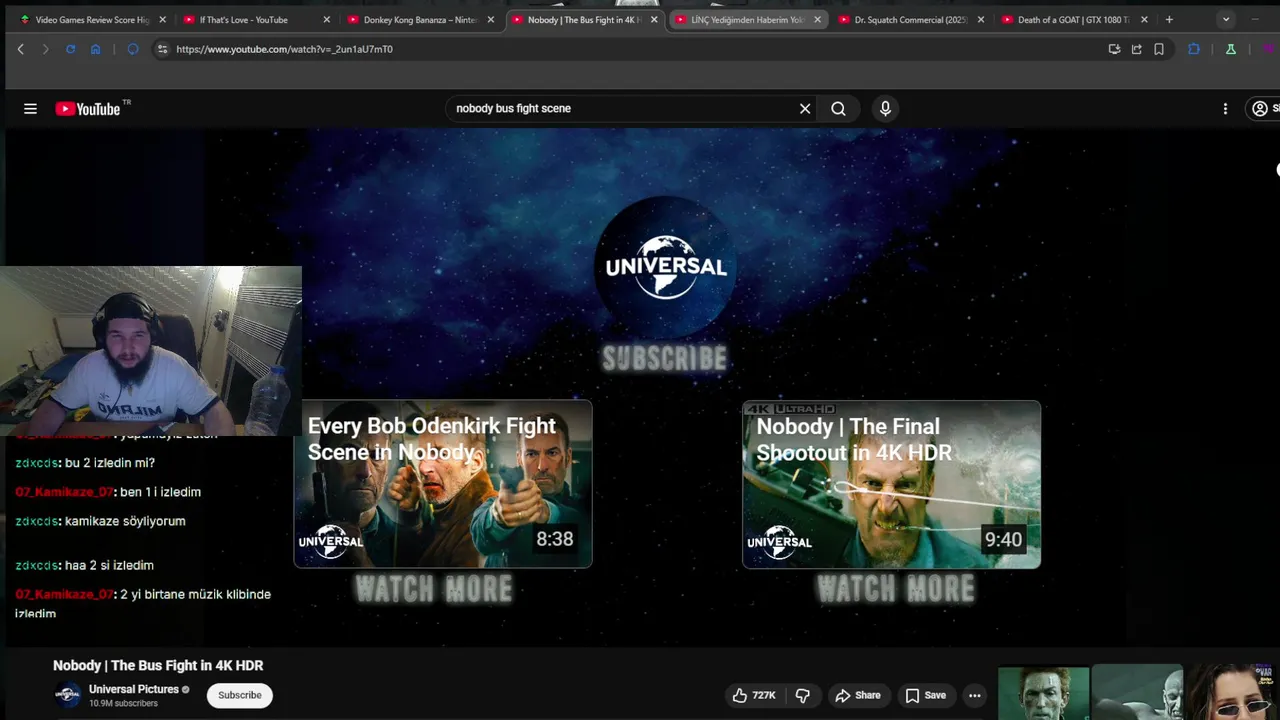
Task: Click the cast/install icon in address bar
Action: (1114, 49)
